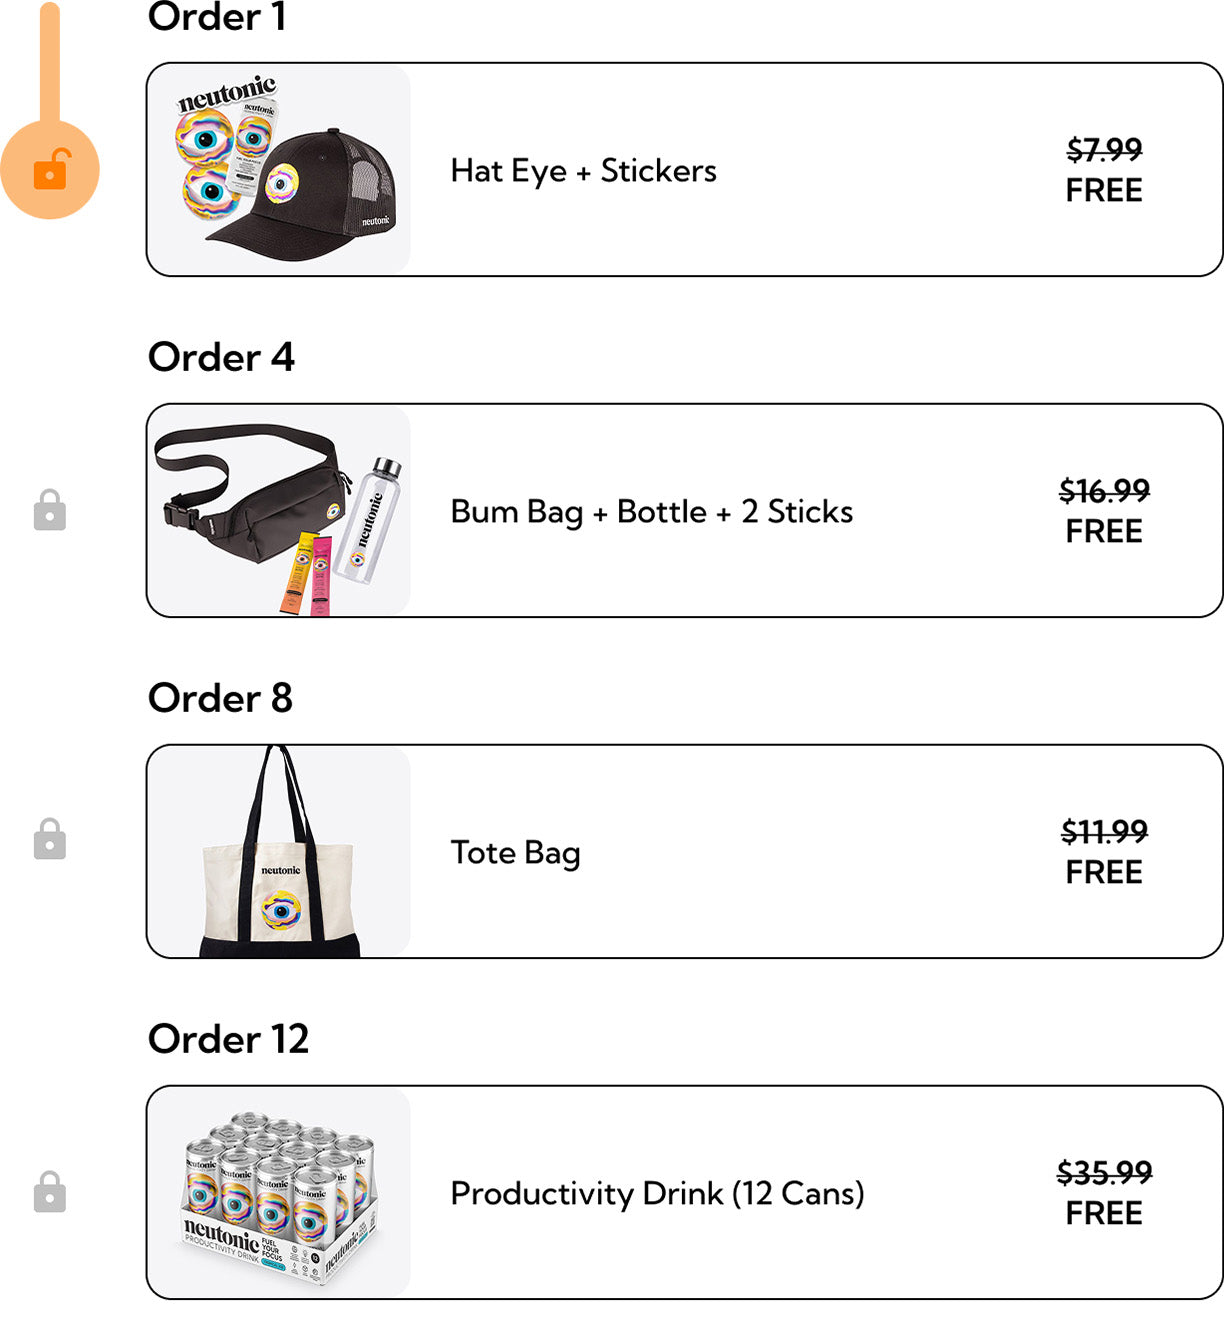Click the Order 1 heading

(217, 17)
